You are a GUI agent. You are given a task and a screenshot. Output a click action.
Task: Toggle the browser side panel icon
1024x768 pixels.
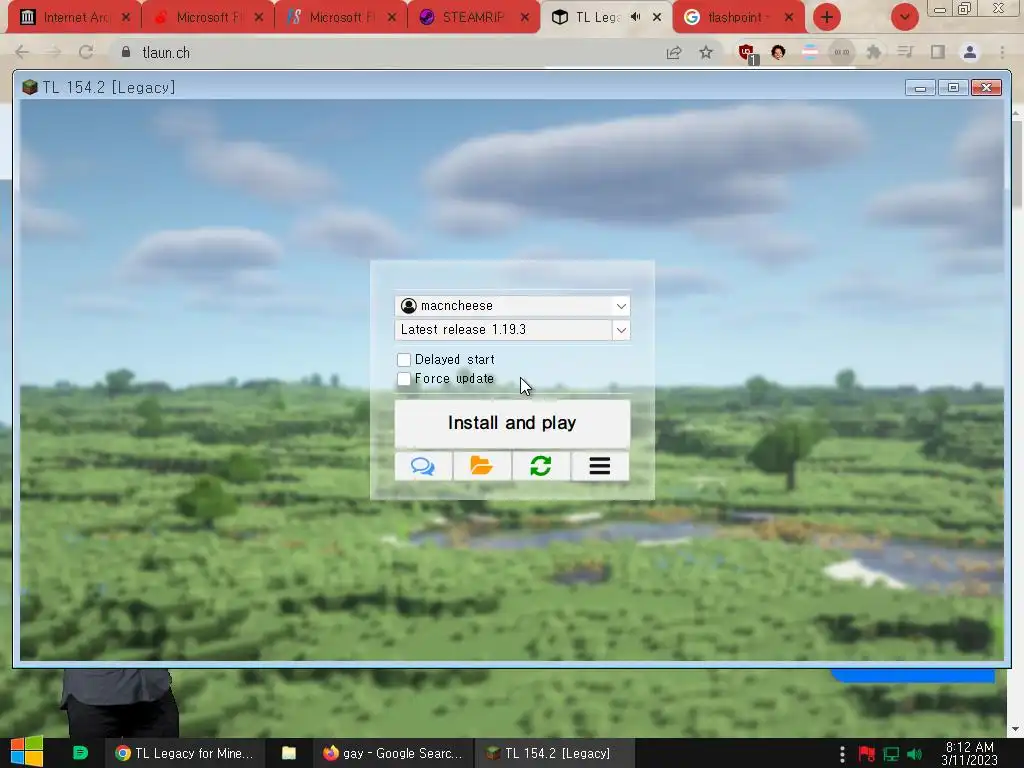(938, 52)
